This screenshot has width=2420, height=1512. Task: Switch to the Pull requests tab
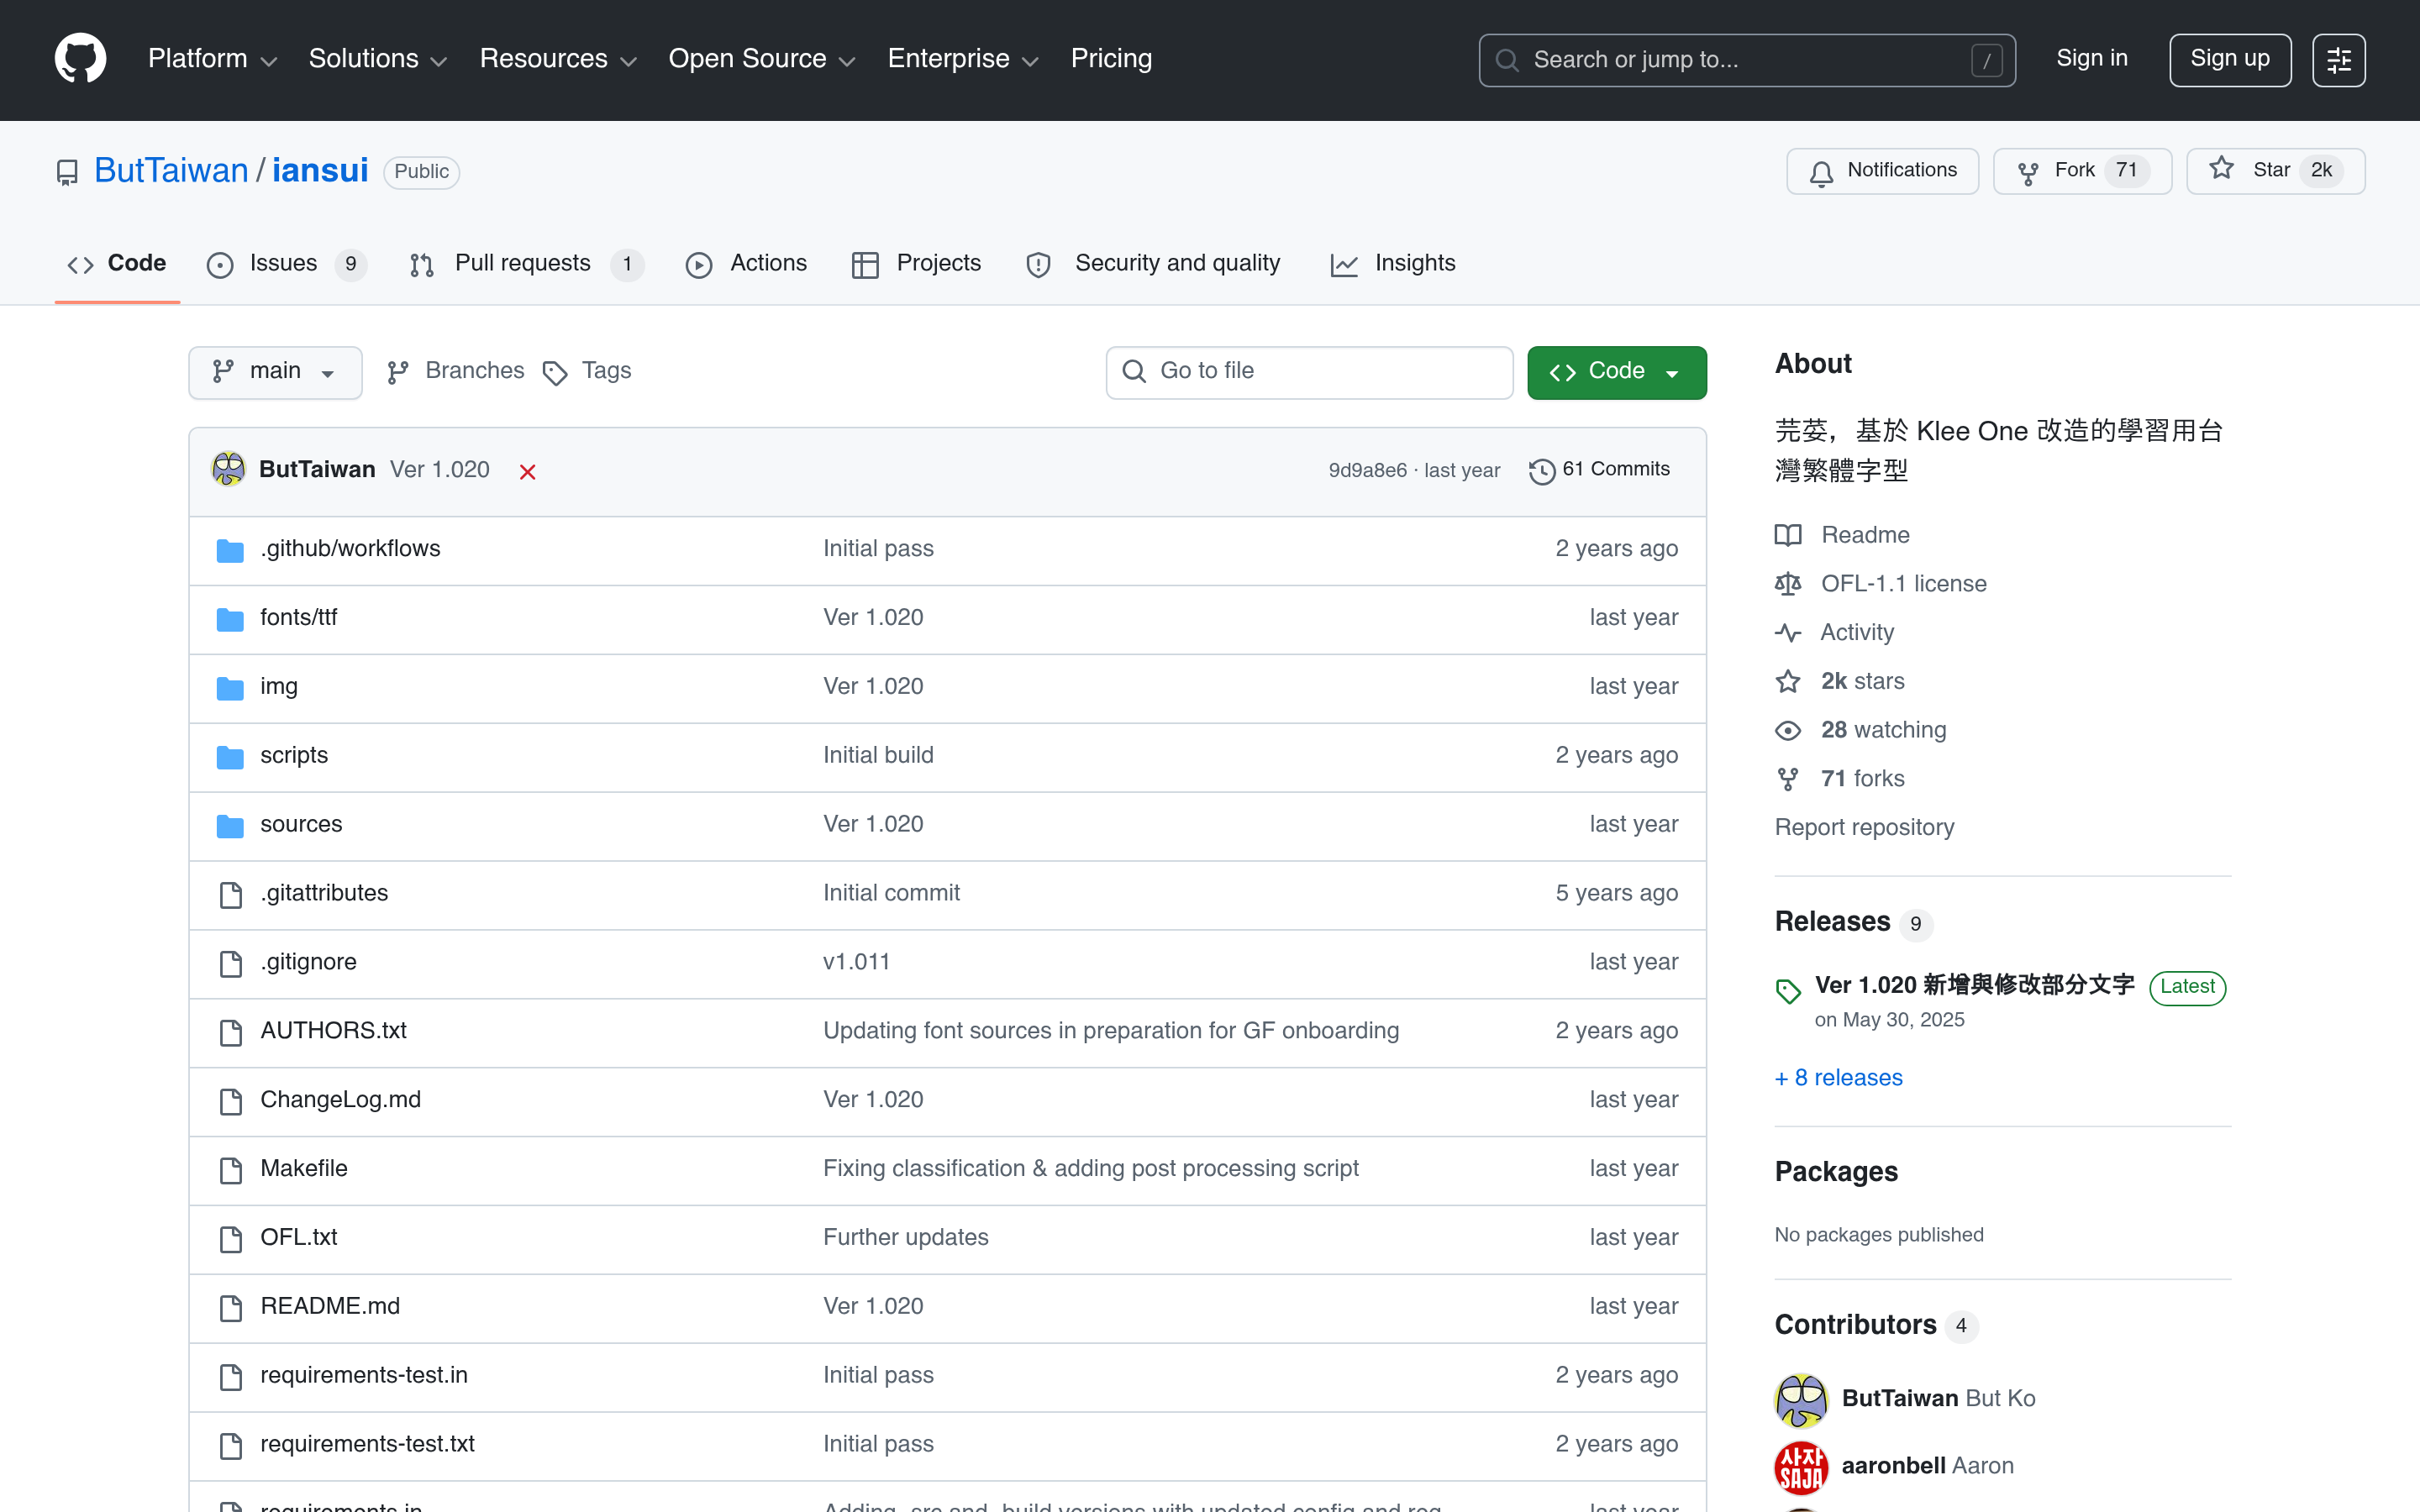click(527, 264)
